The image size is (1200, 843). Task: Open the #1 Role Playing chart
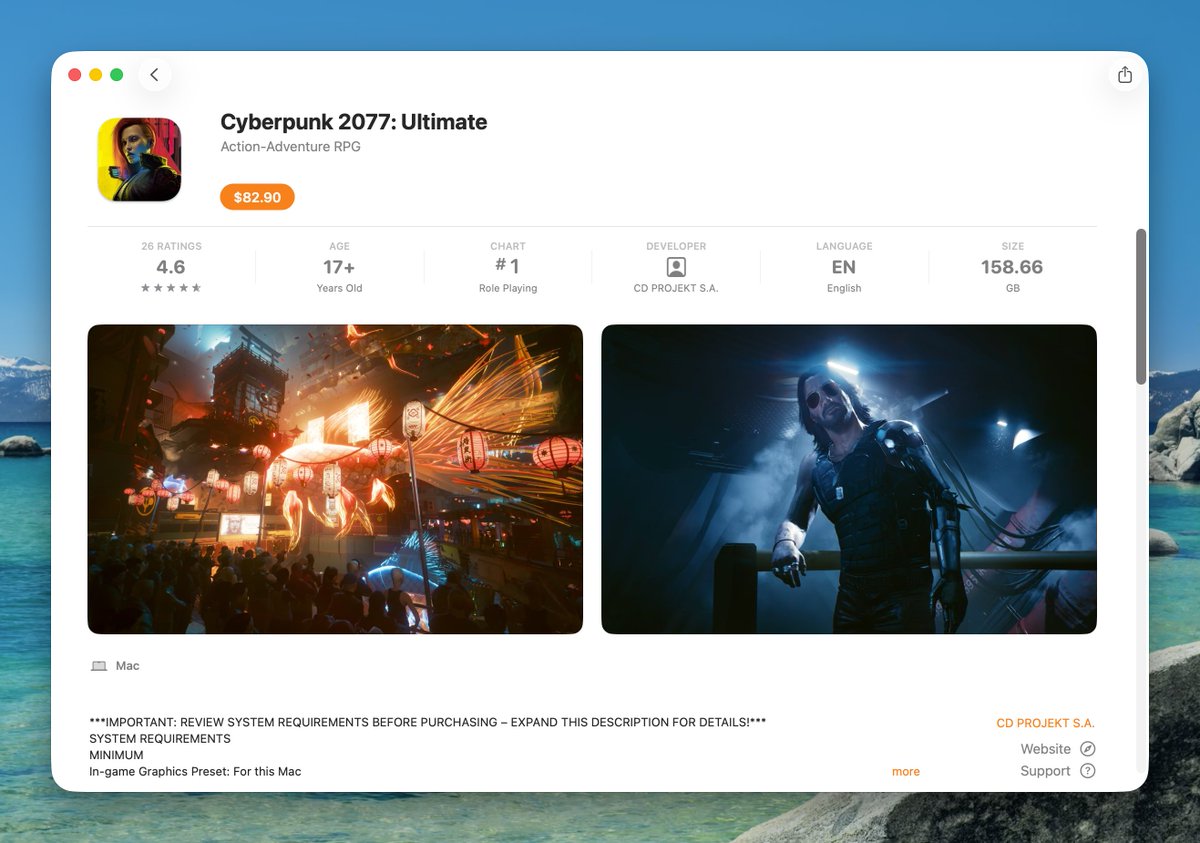pos(508,267)
